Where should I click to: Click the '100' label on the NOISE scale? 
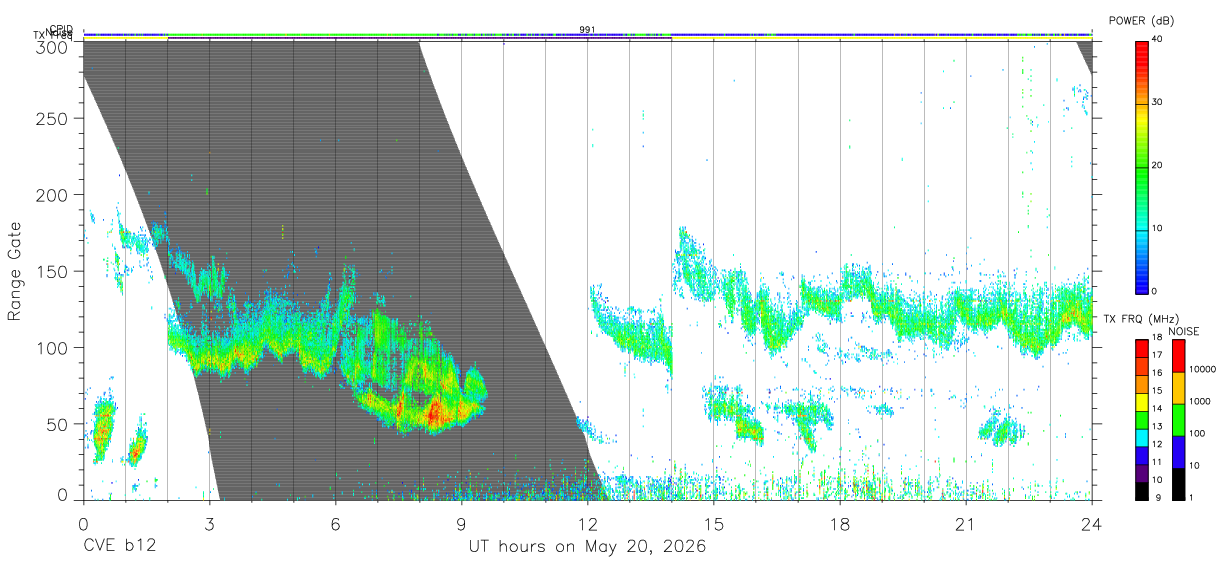(1198, 434)
